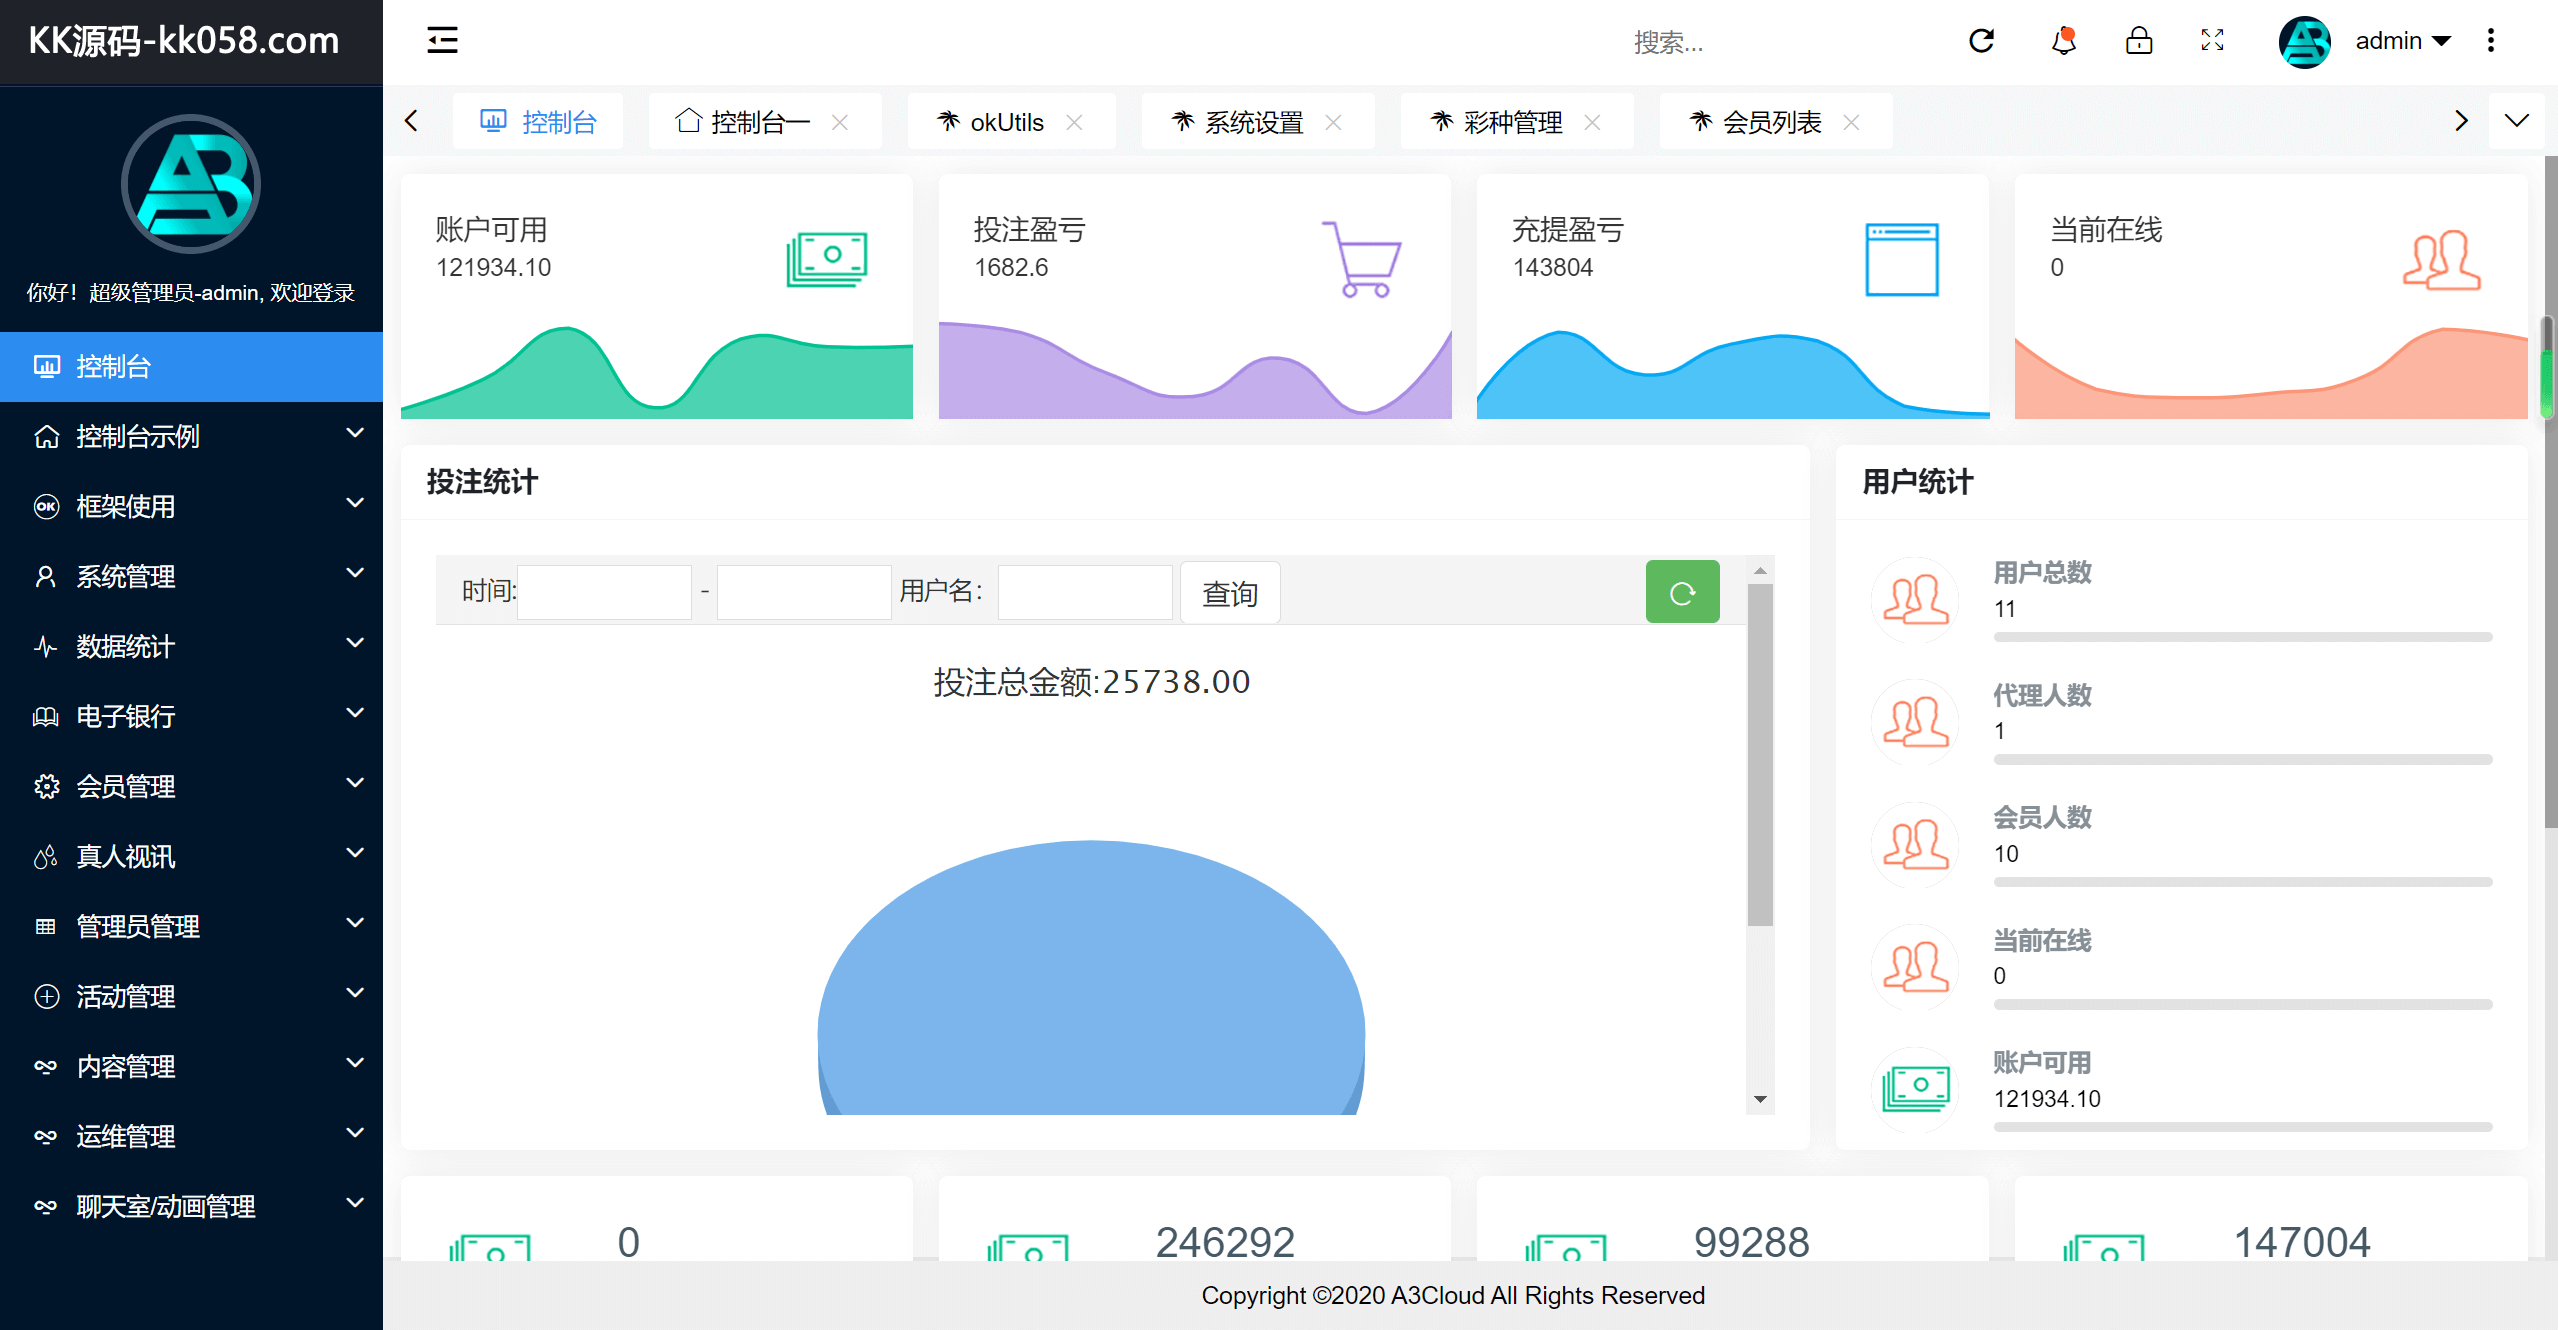
Task: Close the 系统设置 tab
Action: [1333, 122]
